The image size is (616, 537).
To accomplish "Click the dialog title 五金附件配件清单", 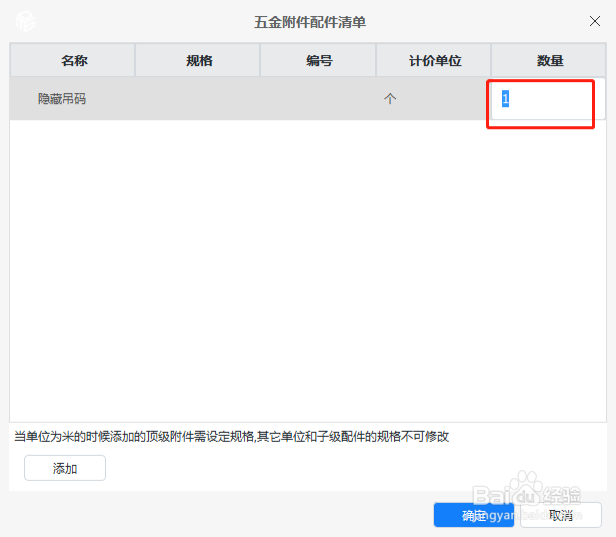I will click(310, 22).
